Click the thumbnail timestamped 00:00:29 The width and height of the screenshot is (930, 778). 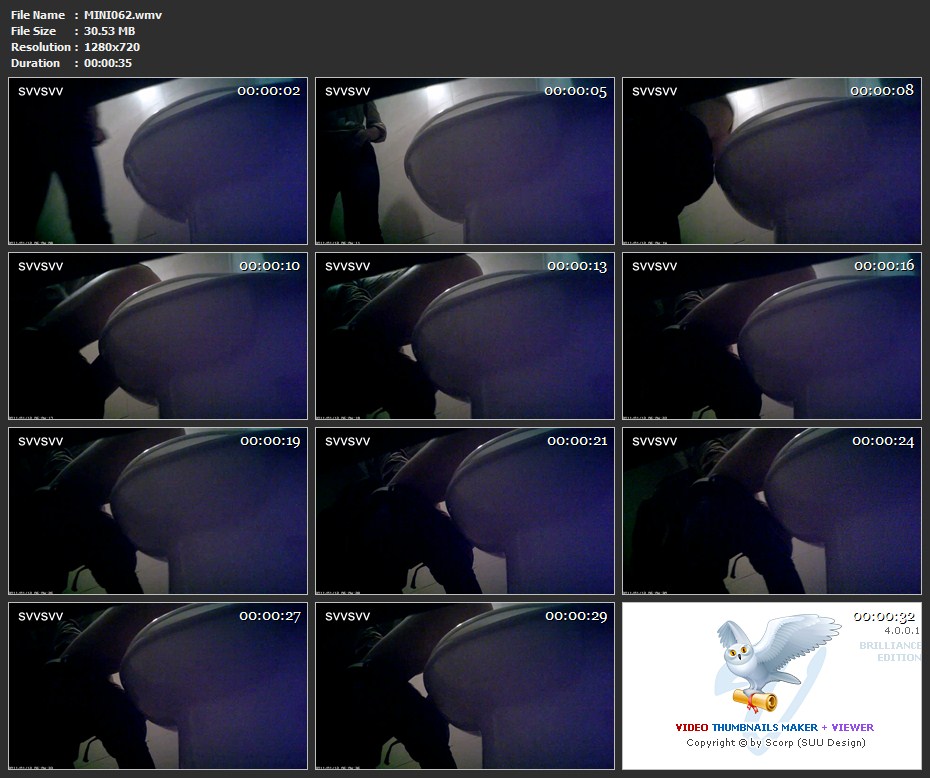(x=465, y=686)
